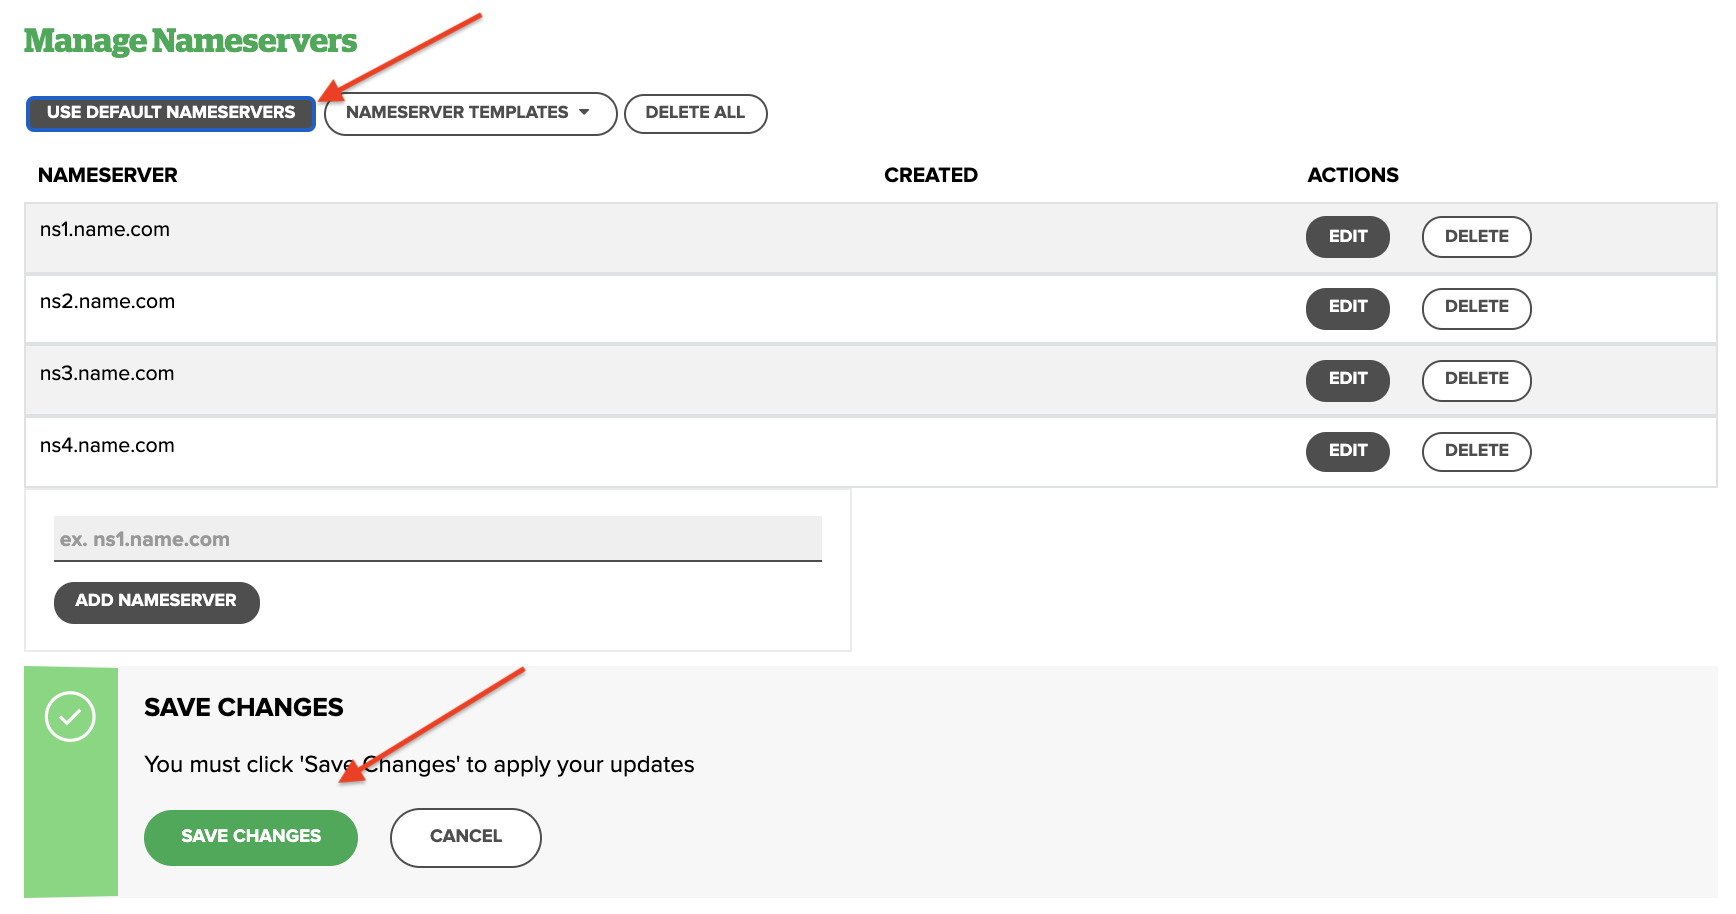Click the green Save Changes button
The height and width of the screenshot is (914, 1736).
251,837
